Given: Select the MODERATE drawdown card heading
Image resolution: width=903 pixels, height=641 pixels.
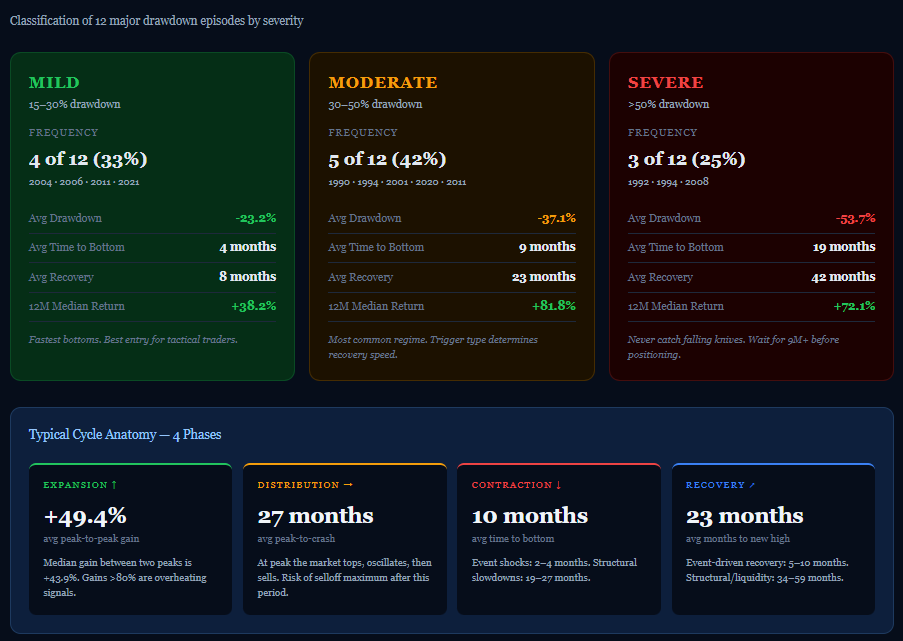Looking at the screenshot, I should pos(383,82).
